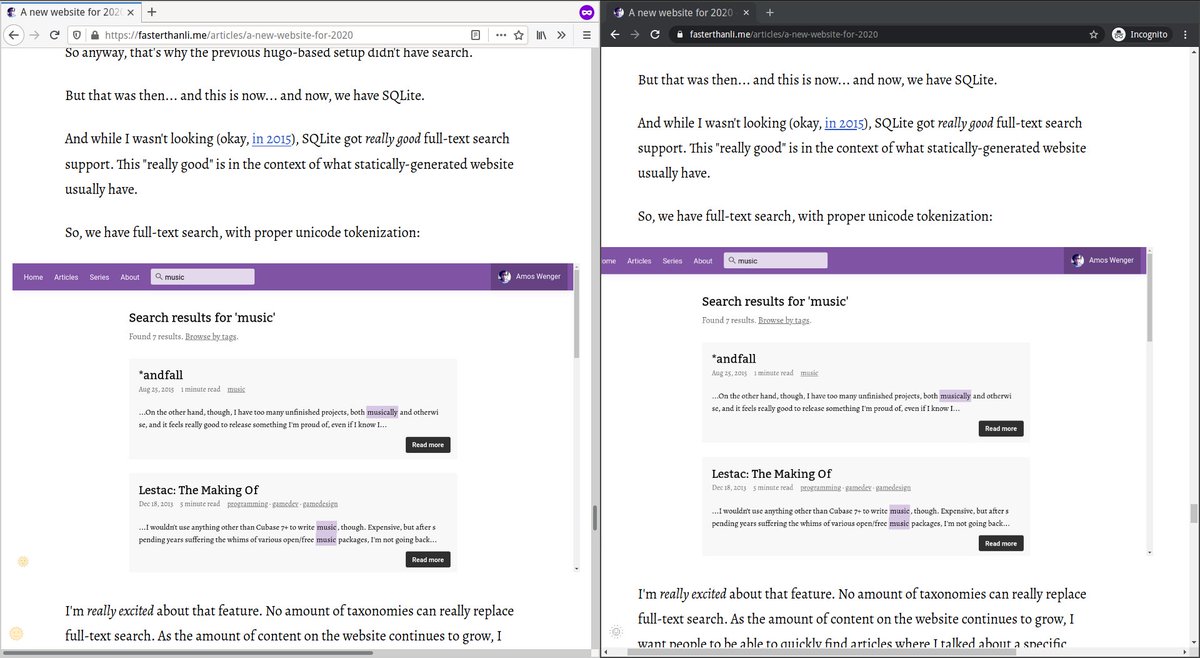Bookmark this page with Chrome star
This screenshot has height=658, width=1200.
coord(1093,34)
